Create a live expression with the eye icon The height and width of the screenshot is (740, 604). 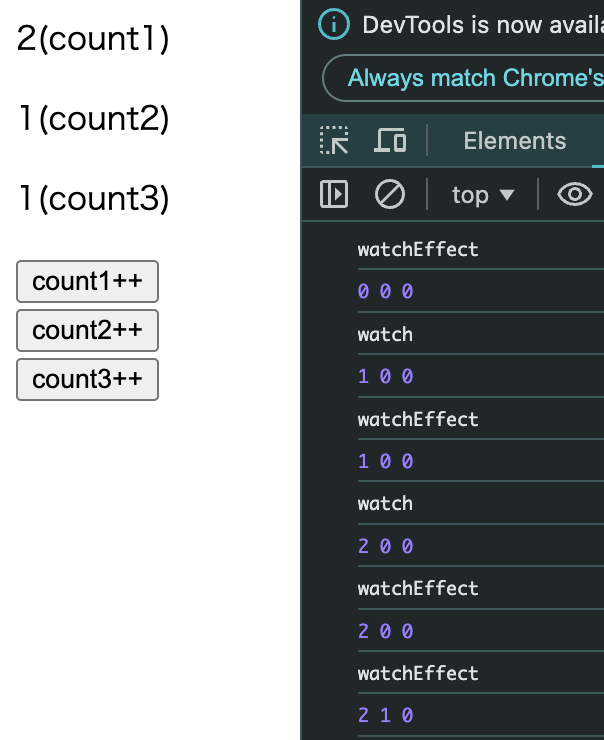[574, 194]
